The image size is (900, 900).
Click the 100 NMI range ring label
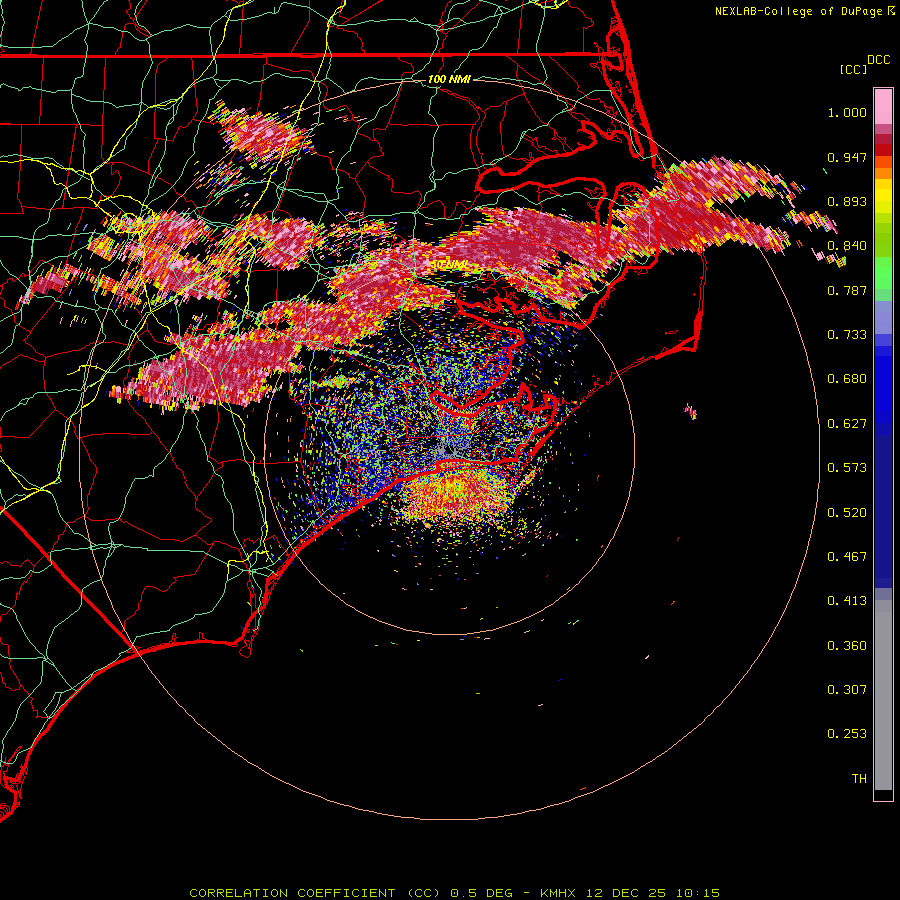pyautogui.click(x=449, y=79)
